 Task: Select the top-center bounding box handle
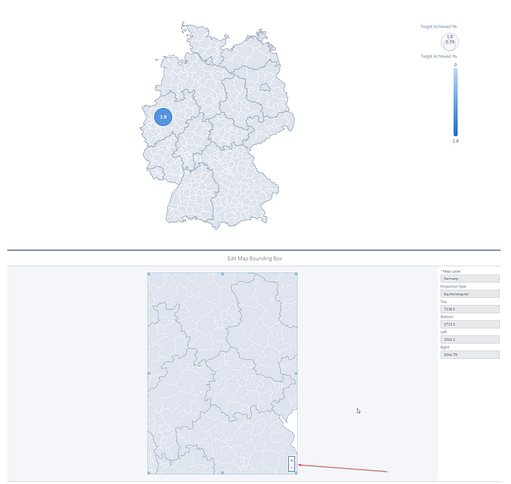point(222,274)
